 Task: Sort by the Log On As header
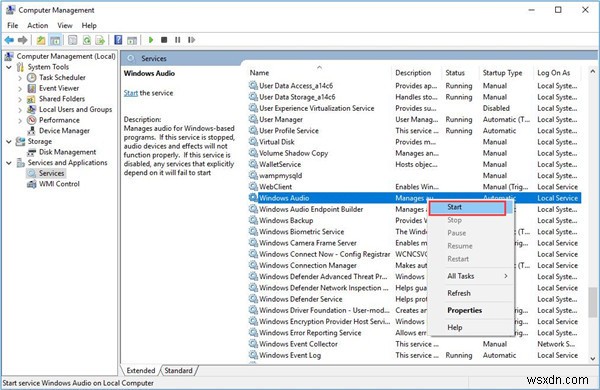558,73
